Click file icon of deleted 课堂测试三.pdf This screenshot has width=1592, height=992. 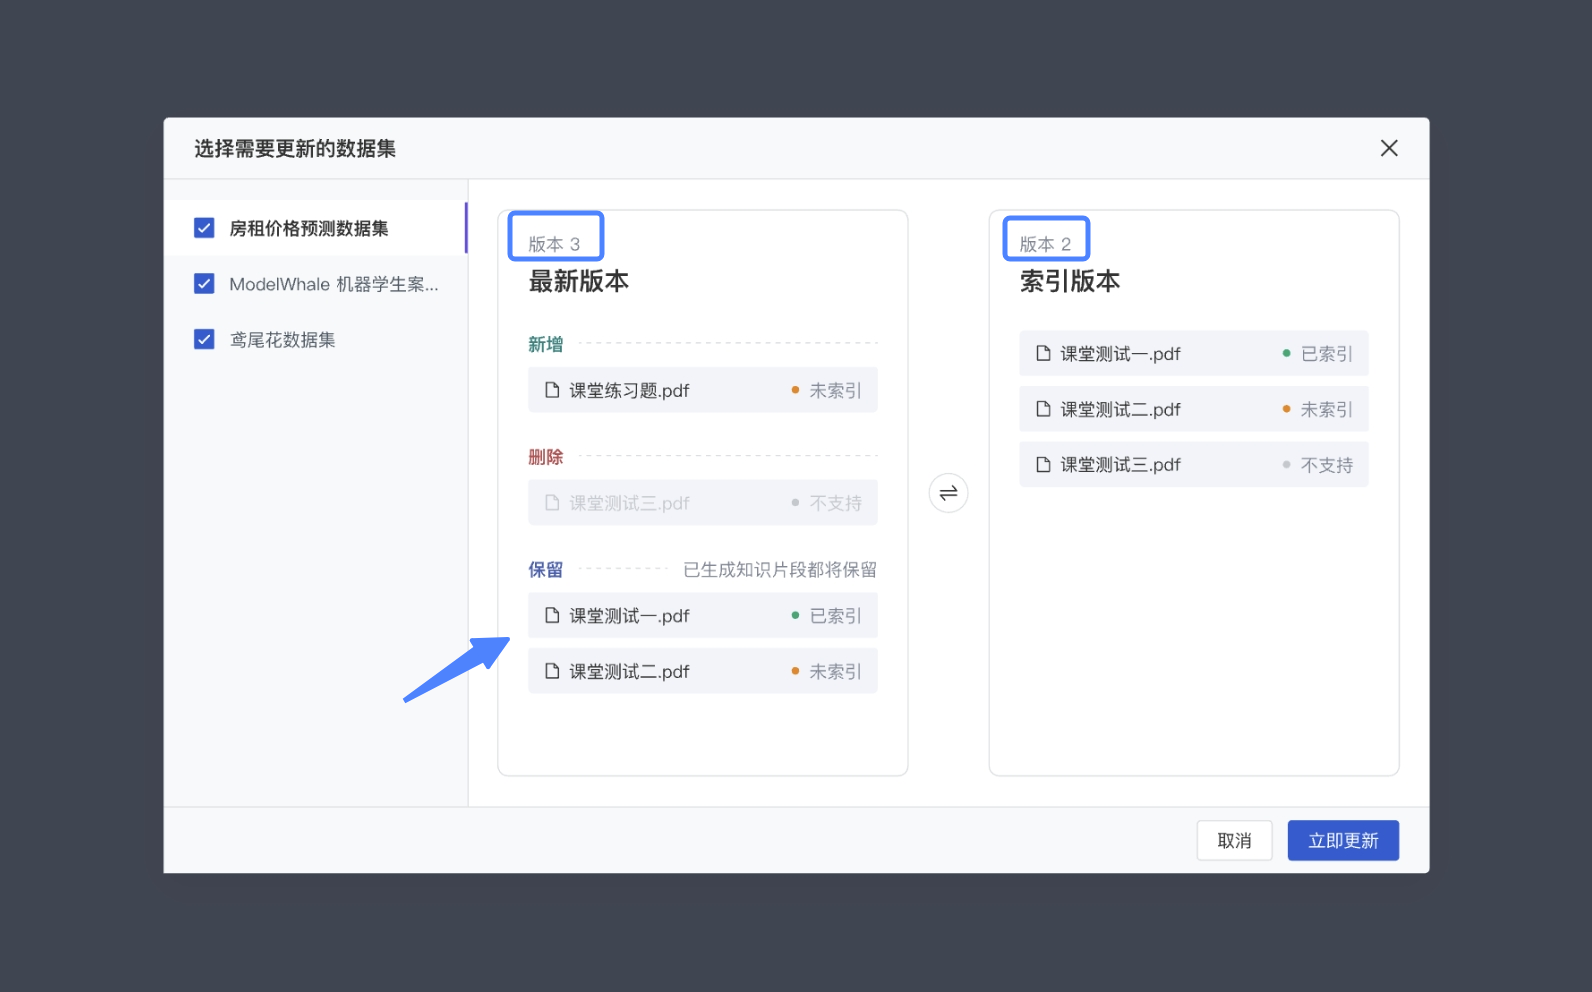point(552,503)
